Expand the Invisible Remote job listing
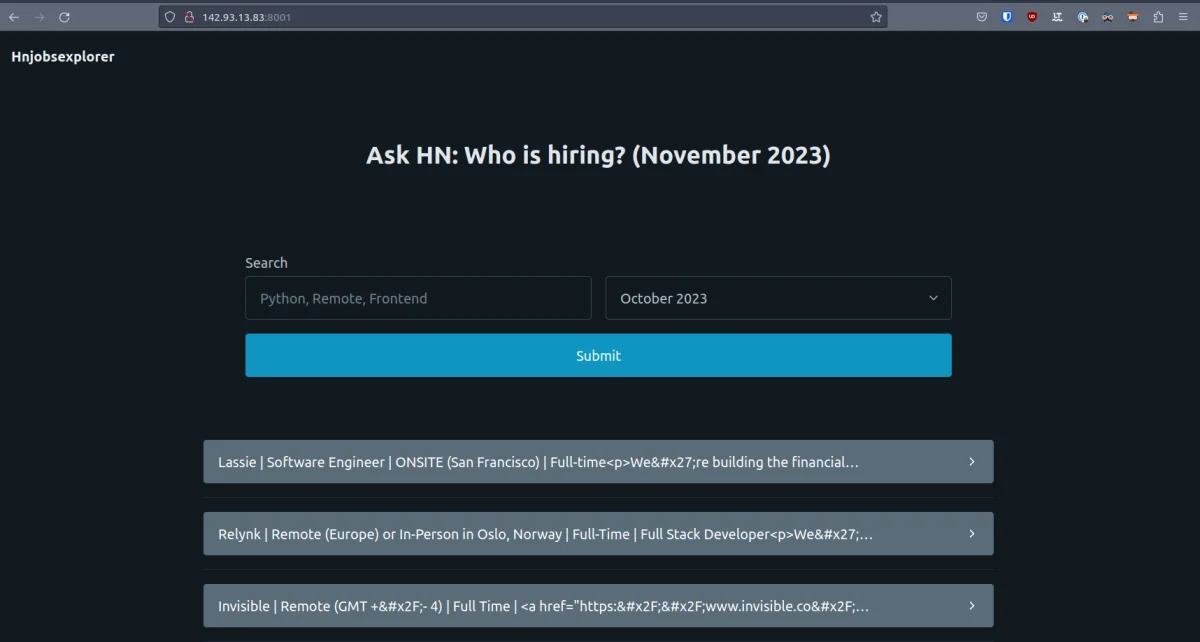This screenshot has height=642, width=1200. [x=598, y=605]
